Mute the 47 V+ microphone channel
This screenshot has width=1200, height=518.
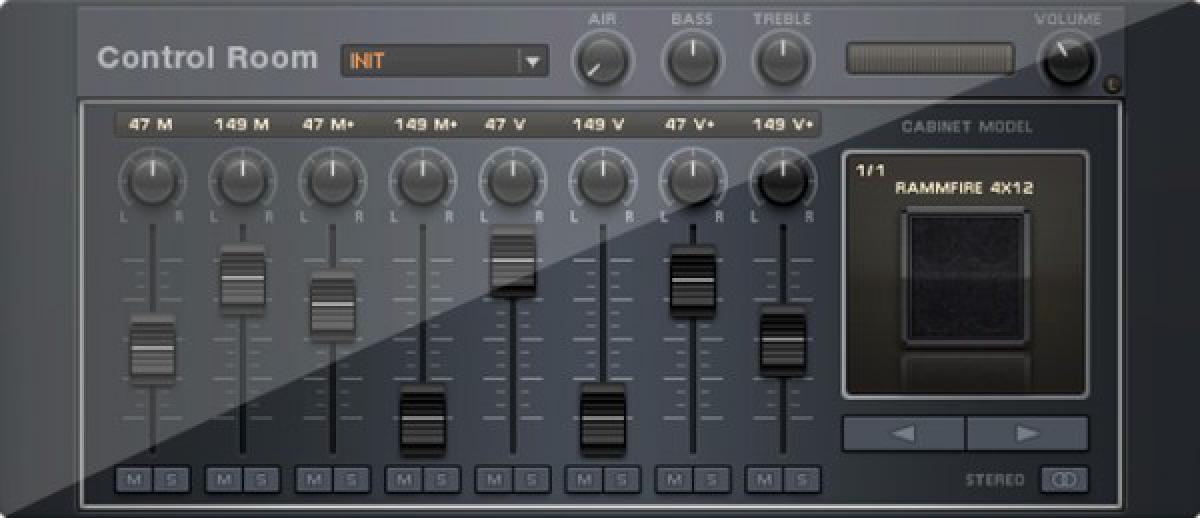pos(674,480)
